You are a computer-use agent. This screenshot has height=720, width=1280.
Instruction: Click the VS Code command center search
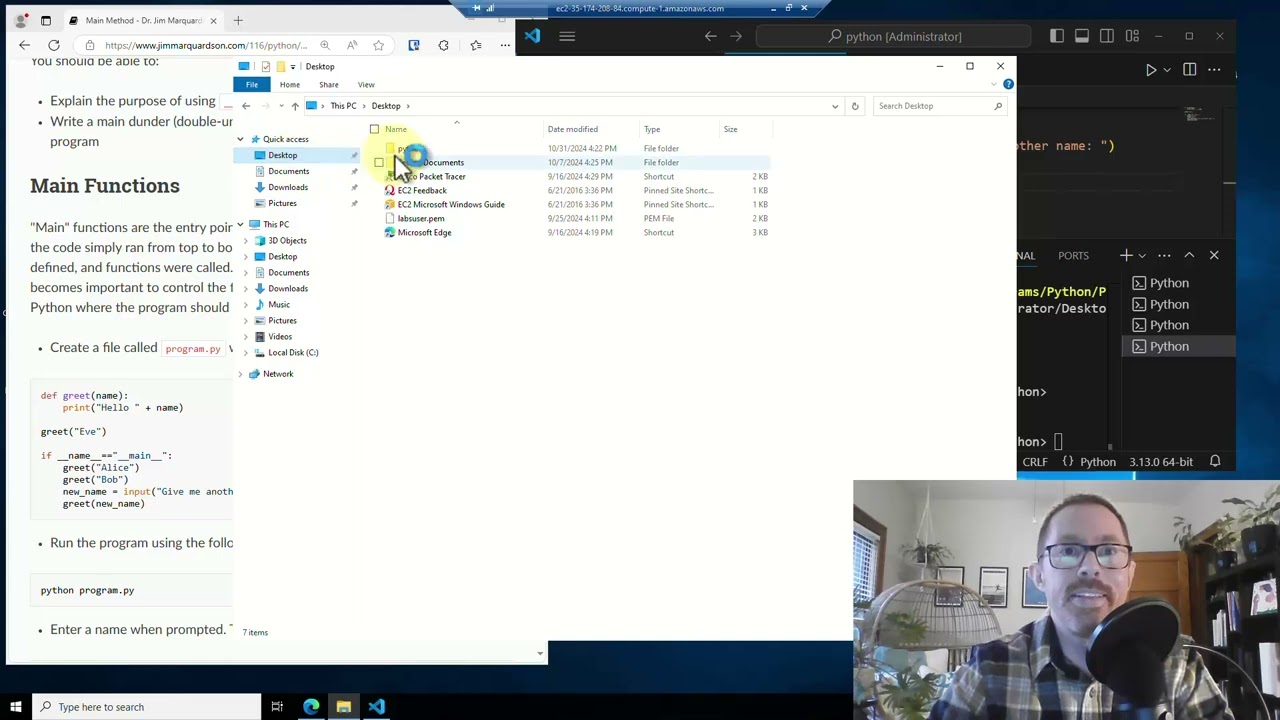tap(893, 36)
